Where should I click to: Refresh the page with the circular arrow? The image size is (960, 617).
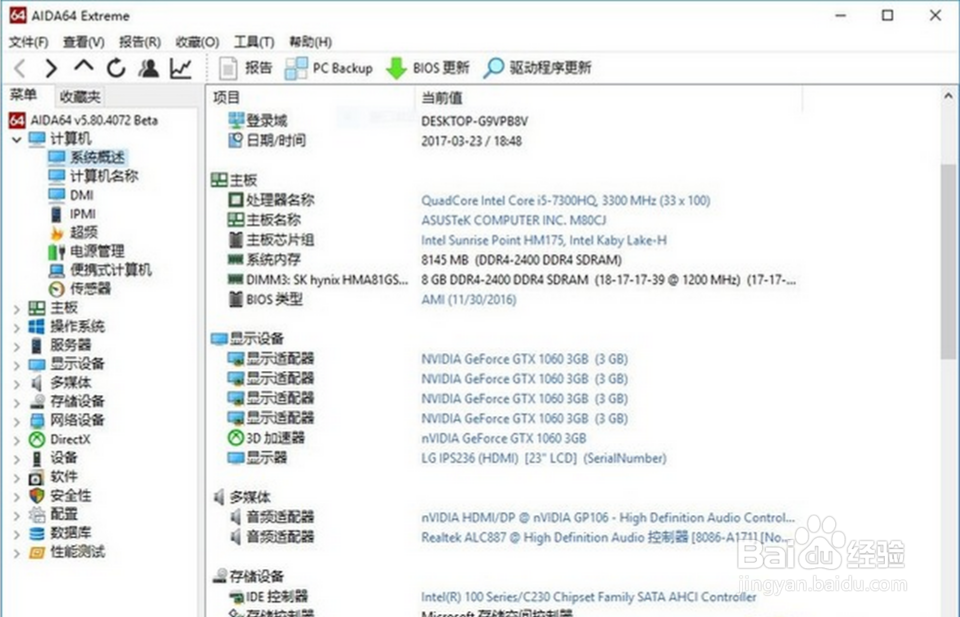(116, 68)
